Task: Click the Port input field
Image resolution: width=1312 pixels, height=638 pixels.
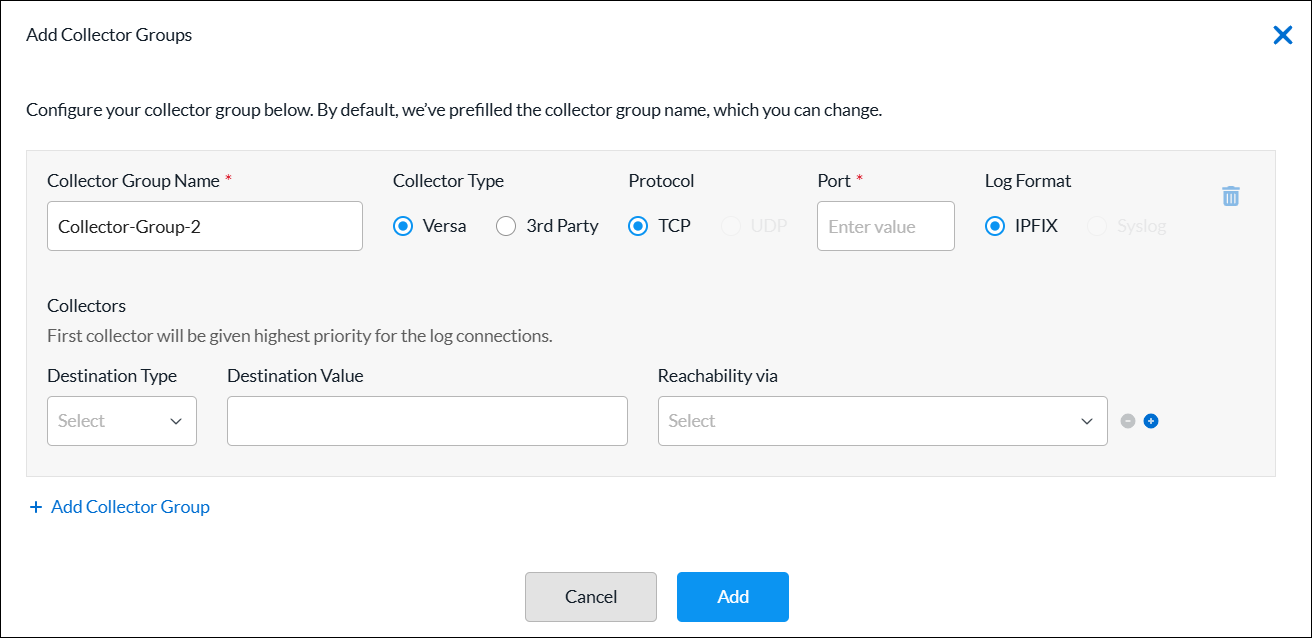Action: [x=886, y=226]
